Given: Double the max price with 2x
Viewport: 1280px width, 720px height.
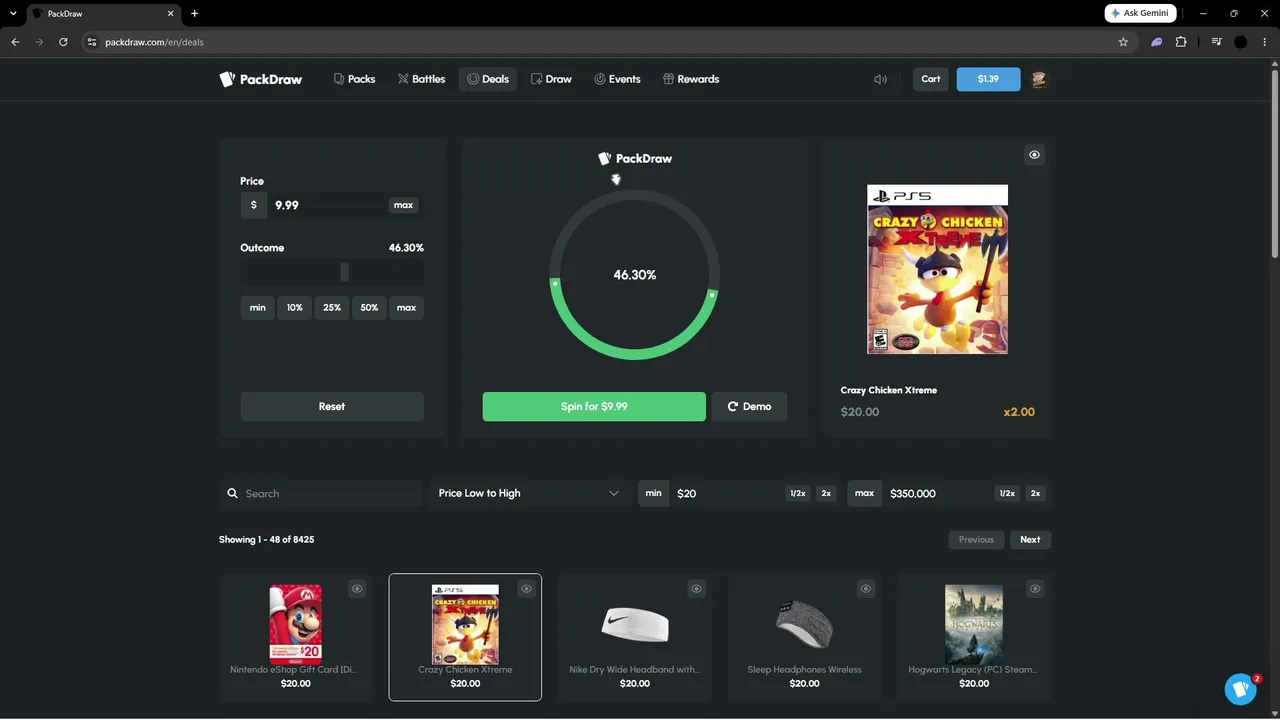Looking at the screenshot, I should 1035,494.
